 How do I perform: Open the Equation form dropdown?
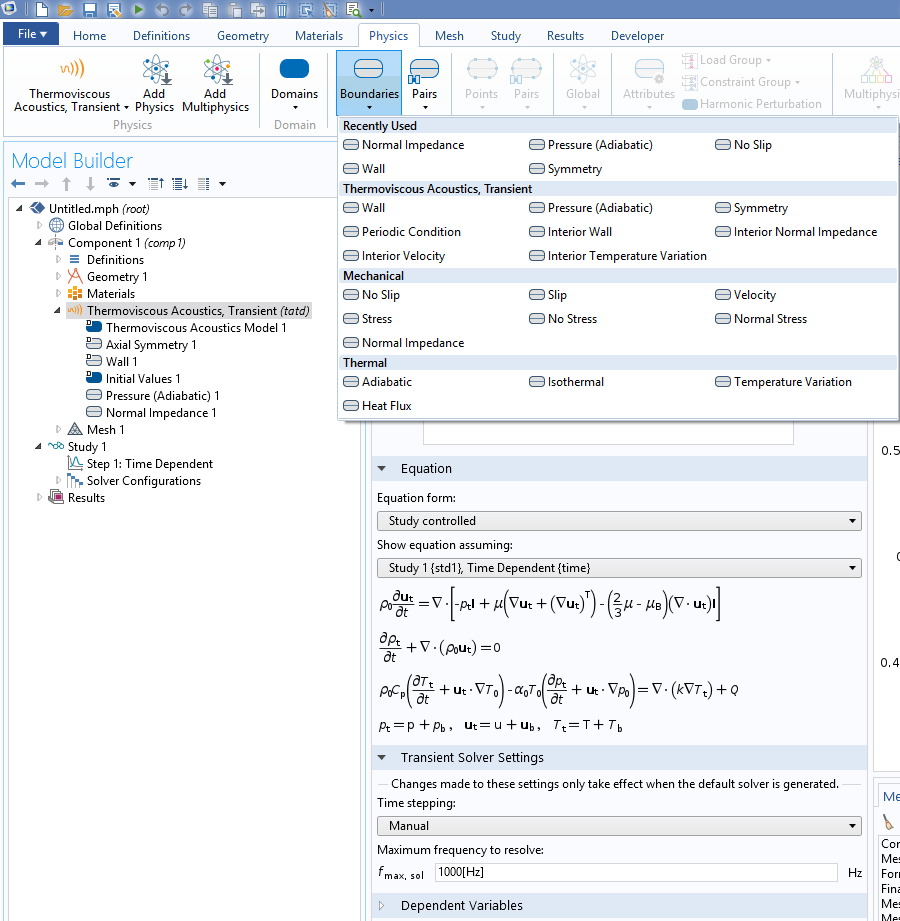618,521
